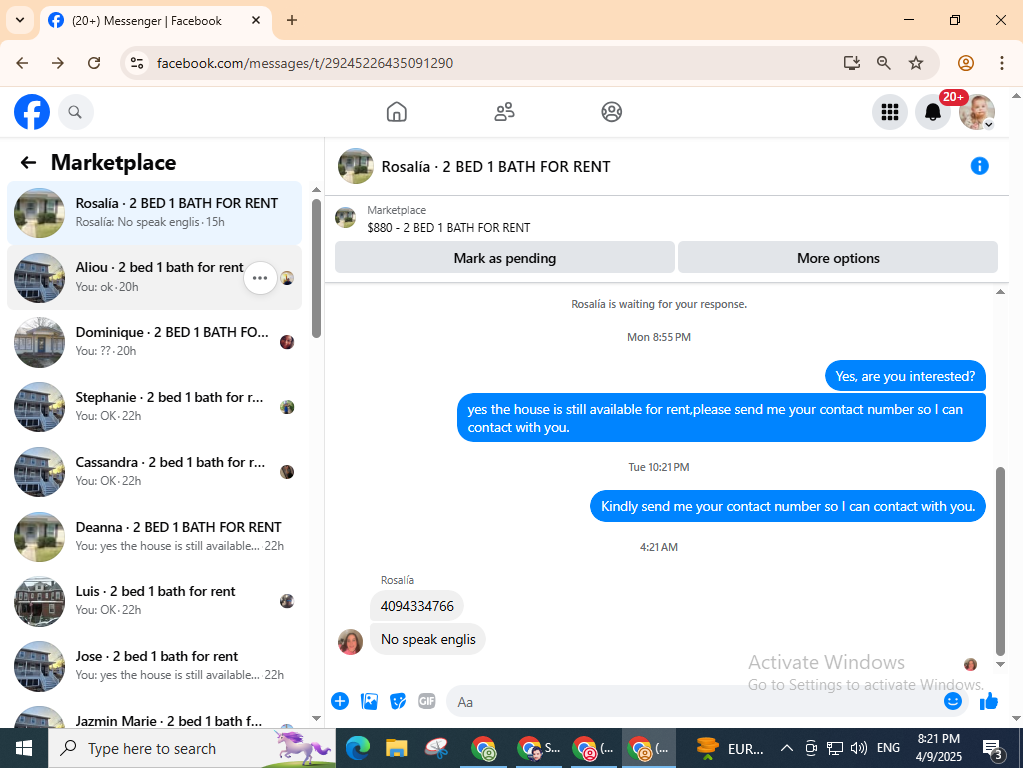Open the notifications bell icon

click(x=933, y=112)
